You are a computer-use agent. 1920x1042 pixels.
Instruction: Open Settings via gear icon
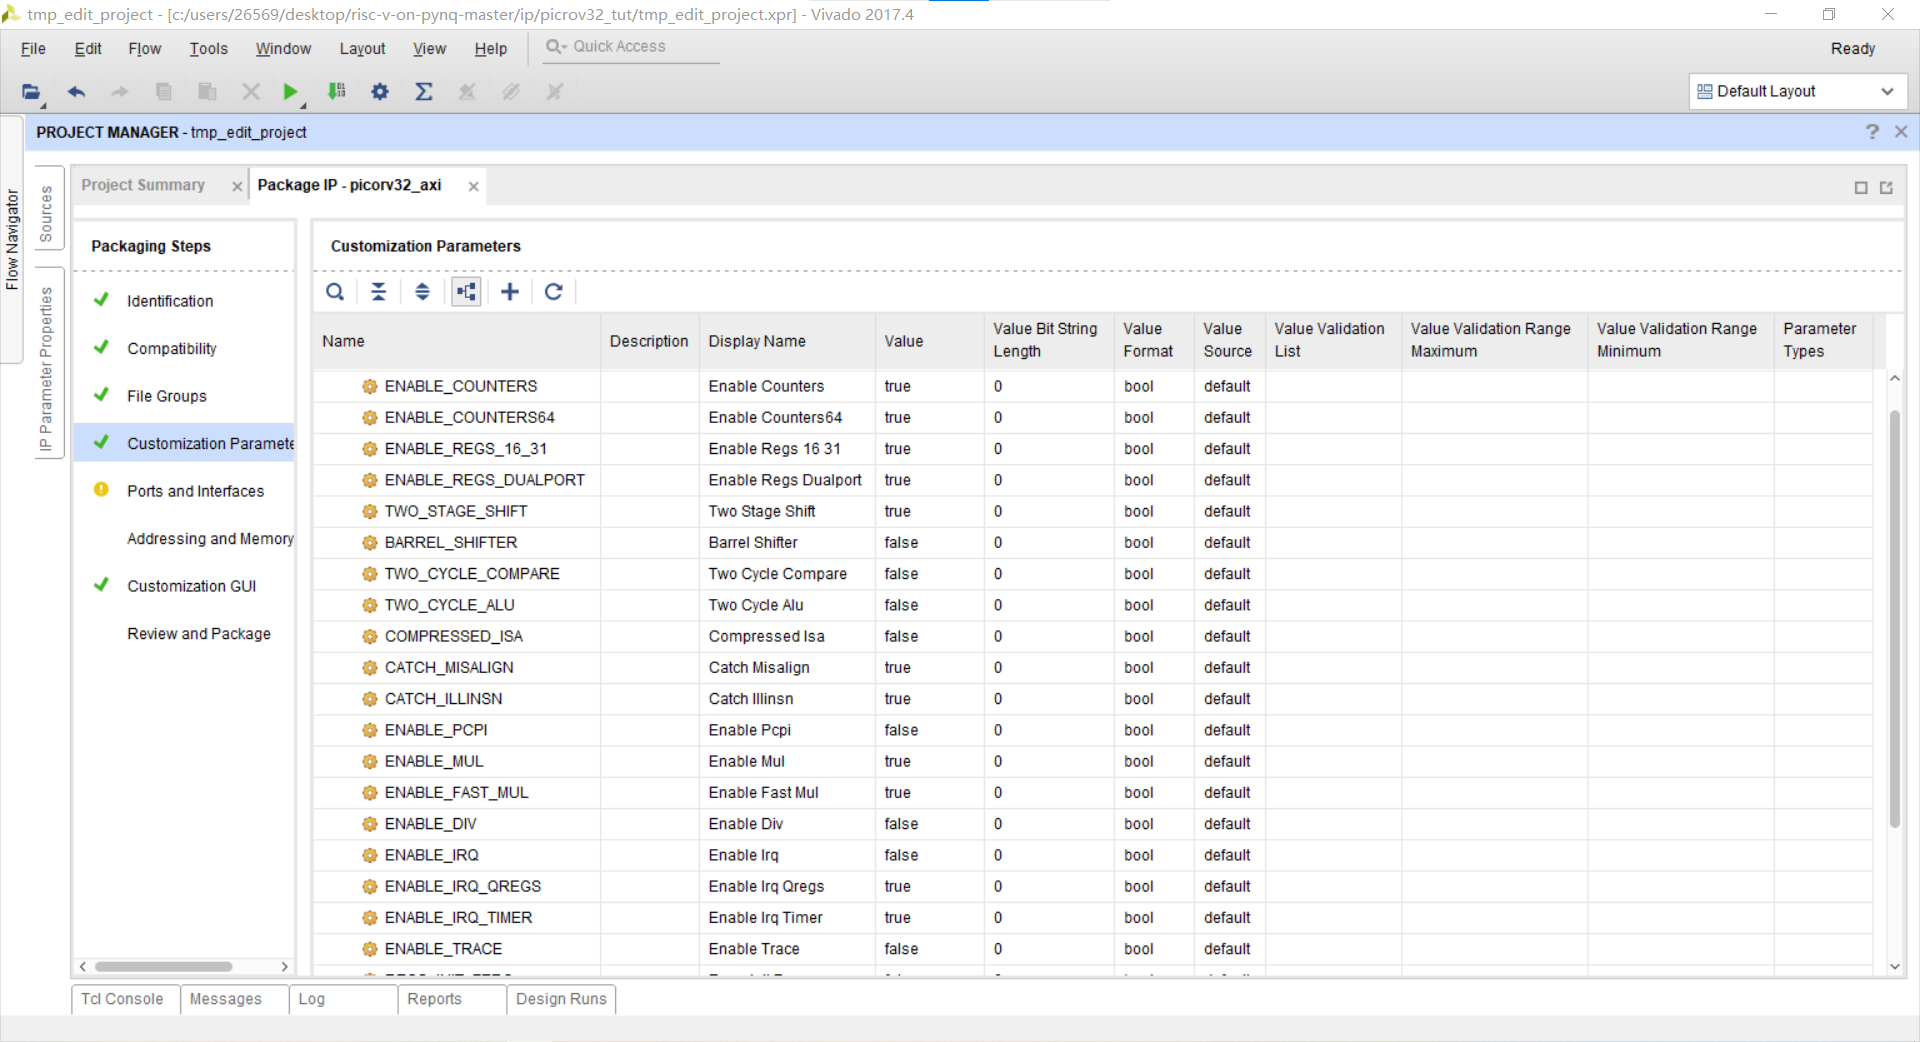coord(380,92)
